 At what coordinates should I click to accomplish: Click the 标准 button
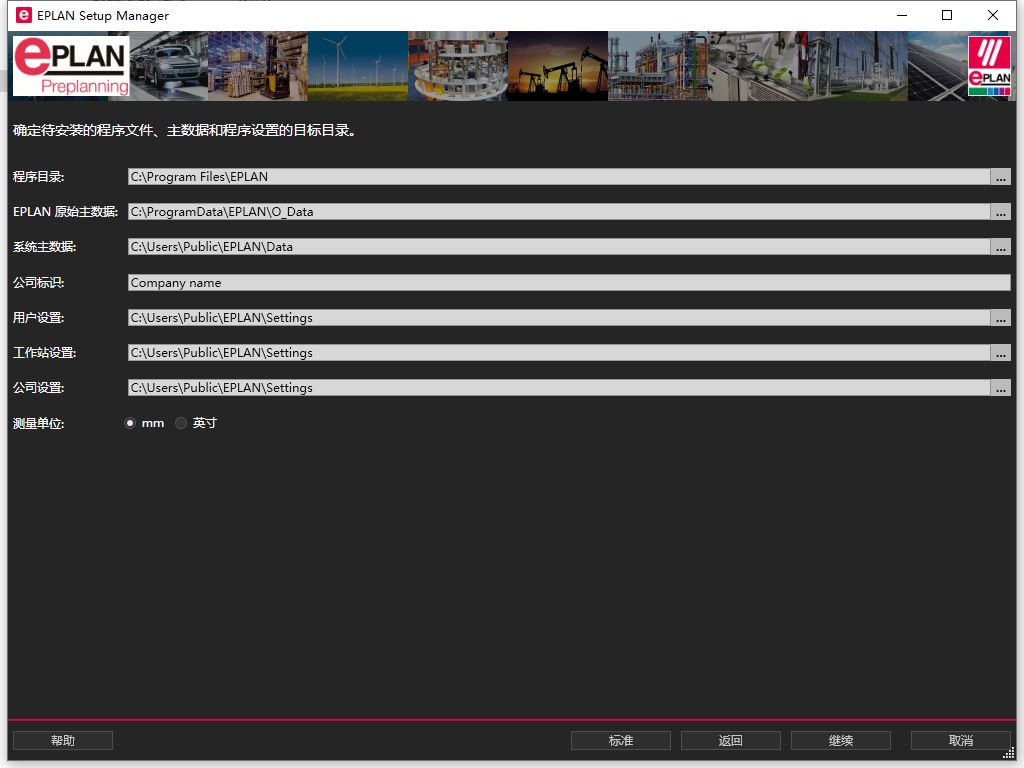click(x=620, y=740)
